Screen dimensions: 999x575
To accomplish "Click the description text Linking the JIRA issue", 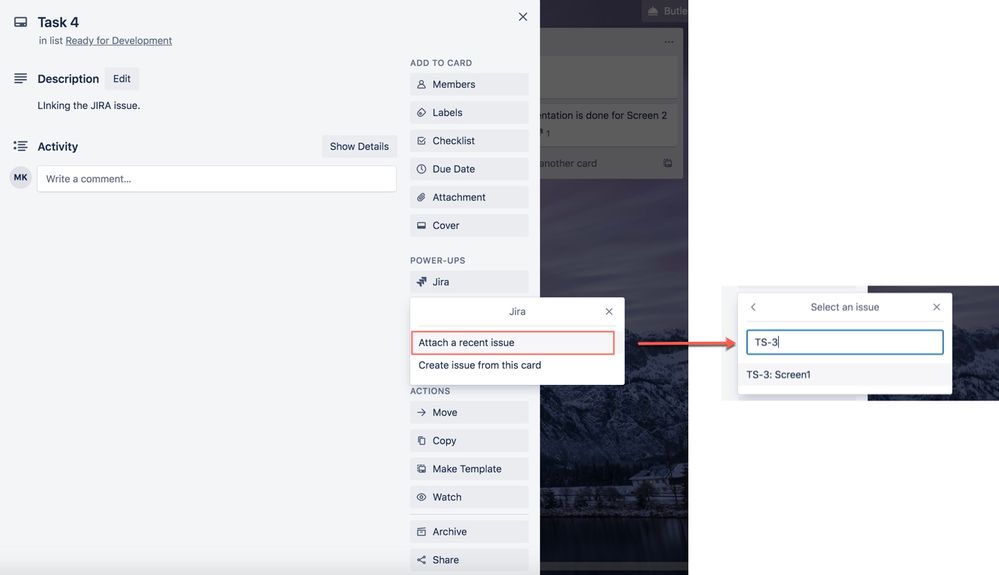I will (89, 106).
